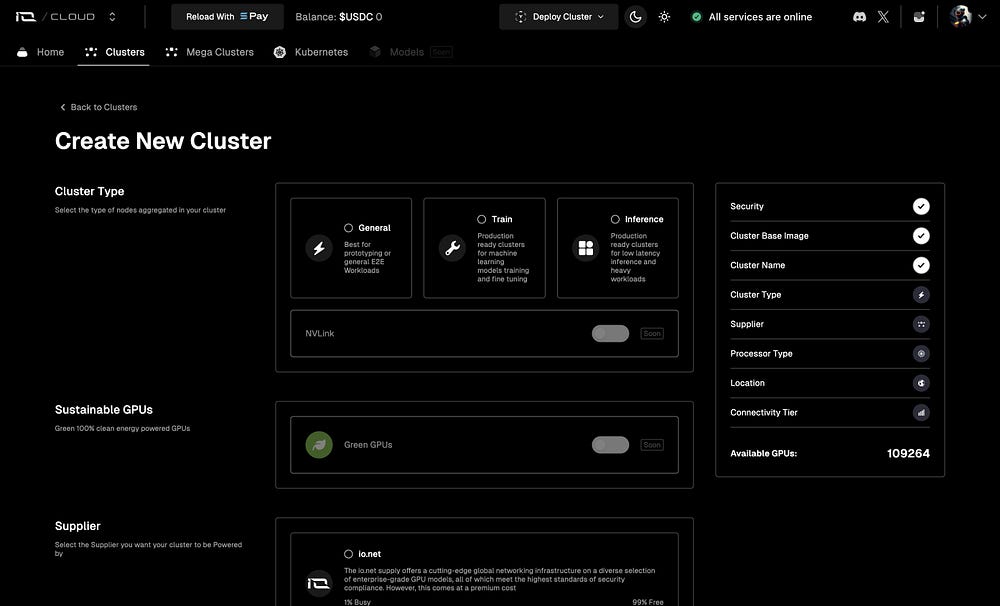Open the Discord link icon
The image size is (1000, 606).
point(860,17)
